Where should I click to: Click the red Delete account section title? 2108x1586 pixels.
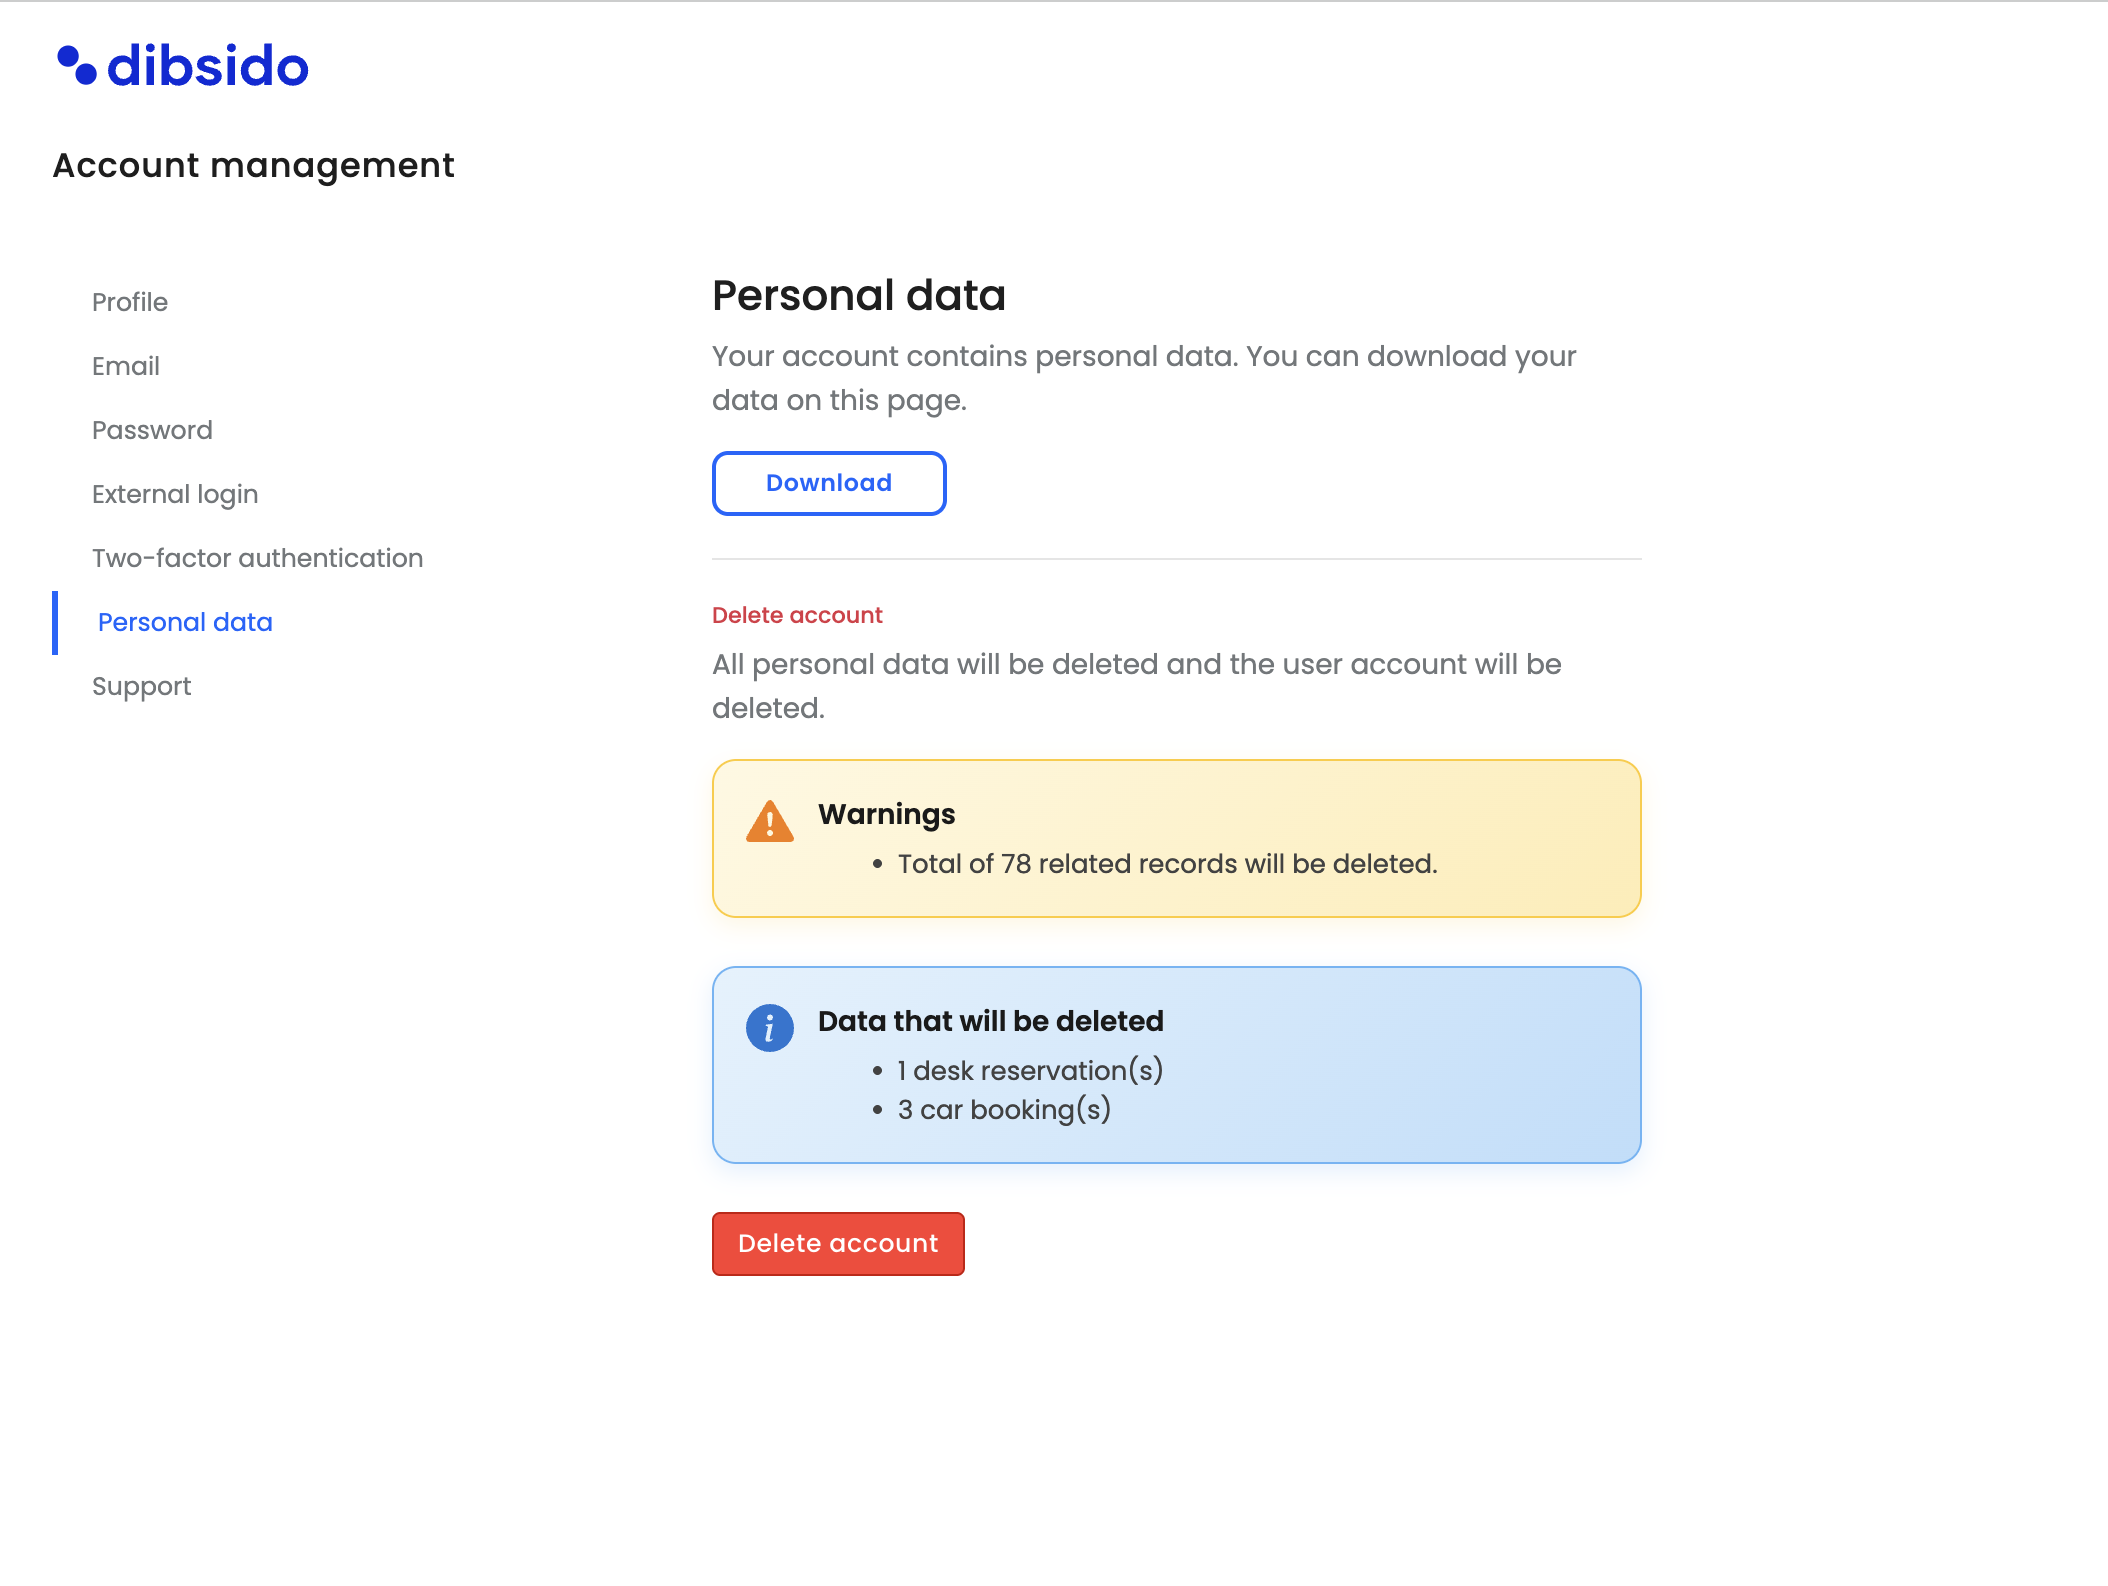(797, 615)
